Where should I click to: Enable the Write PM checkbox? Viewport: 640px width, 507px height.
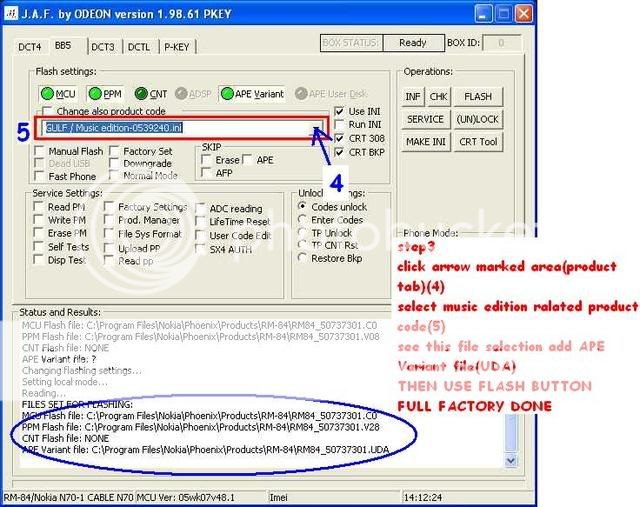[38, 220]
